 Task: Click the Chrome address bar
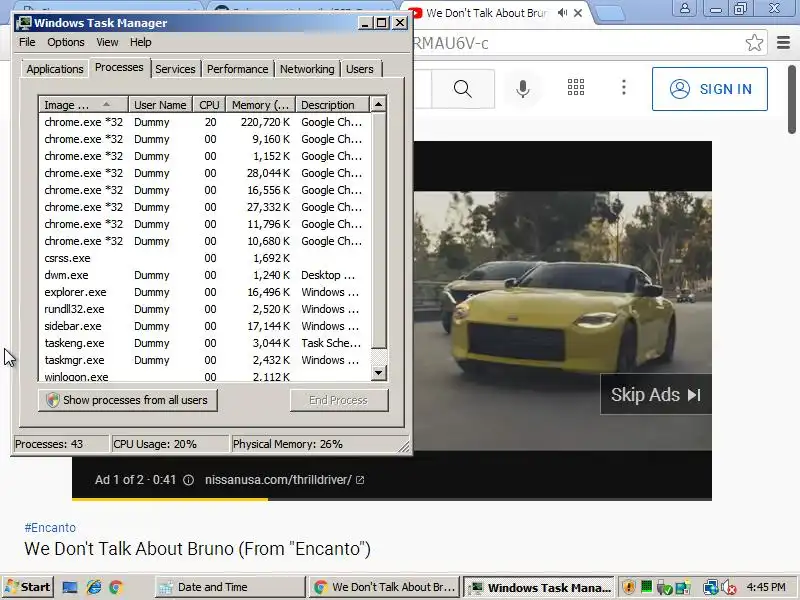577,43
